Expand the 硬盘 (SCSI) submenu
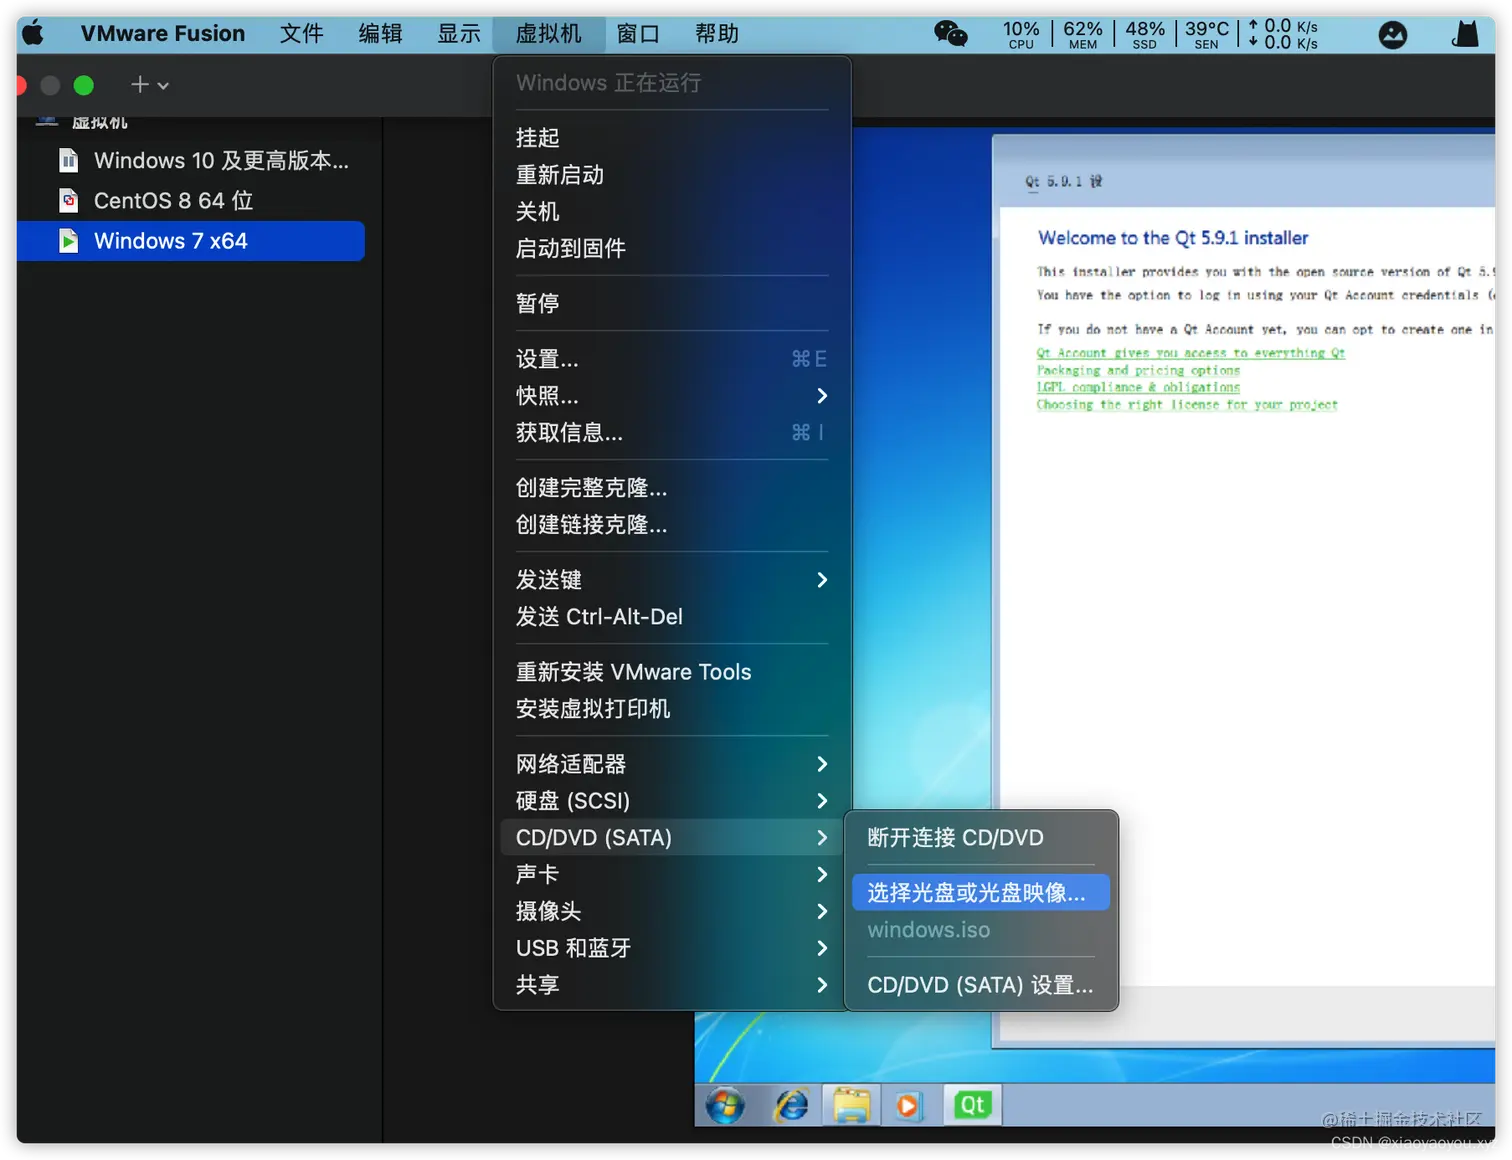The width and height of the screenshot is (1512, 1160). 671,801
